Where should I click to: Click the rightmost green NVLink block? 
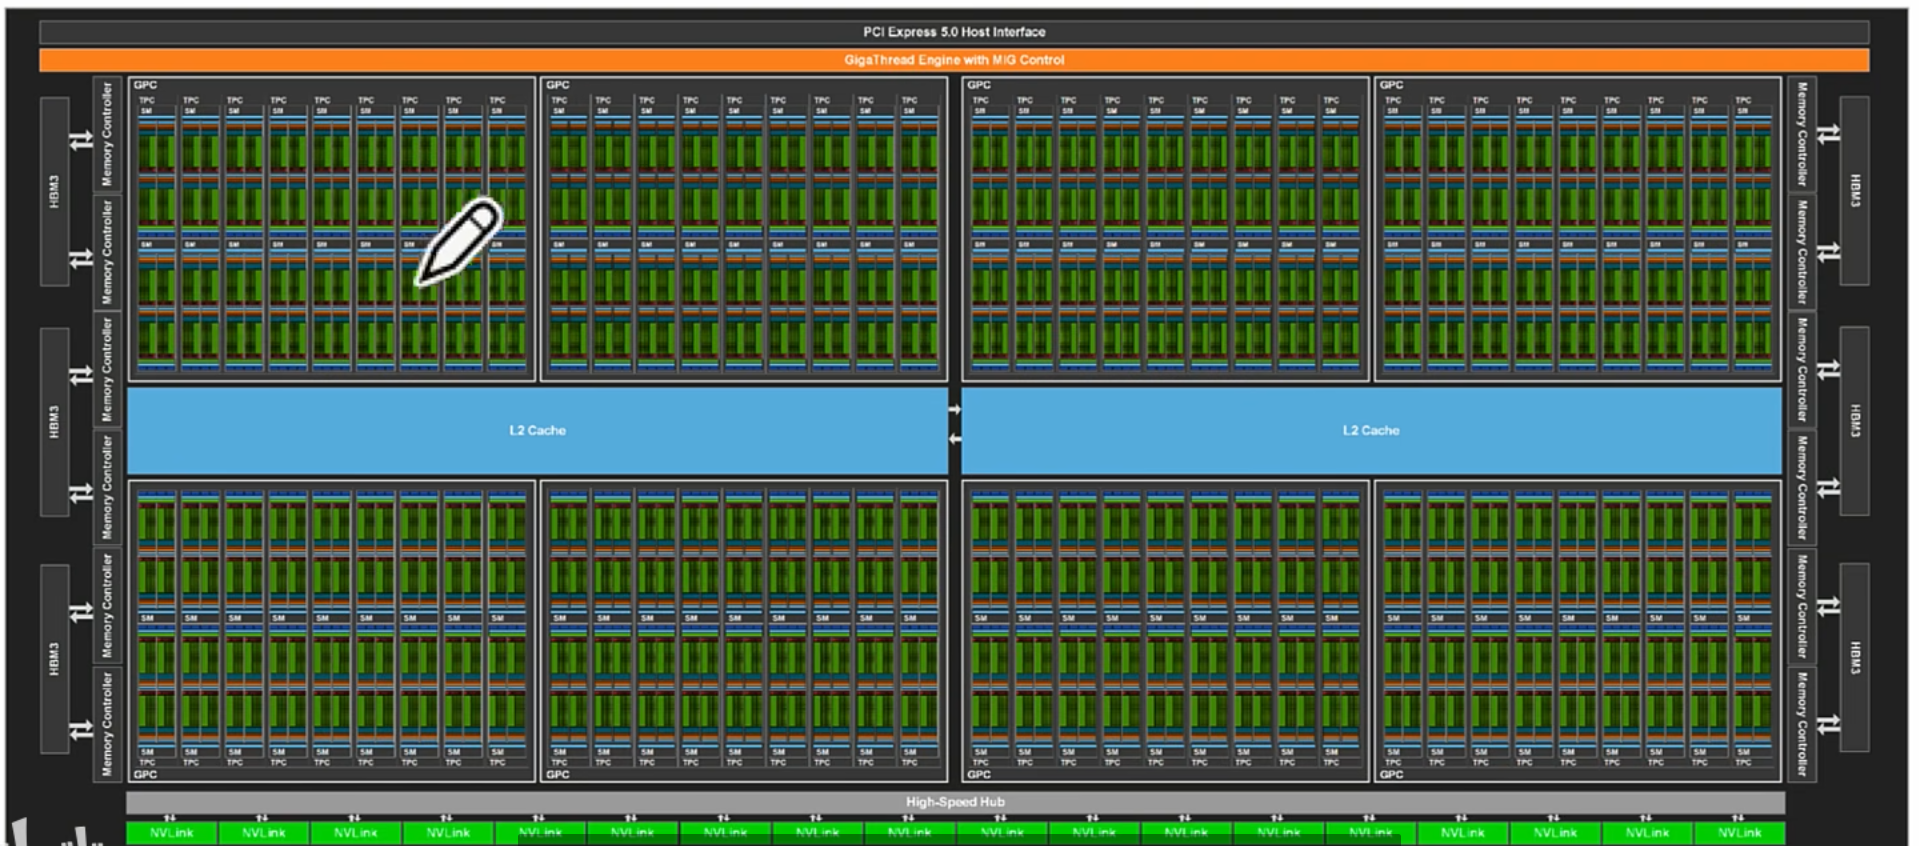click(x=1739, y=832)
